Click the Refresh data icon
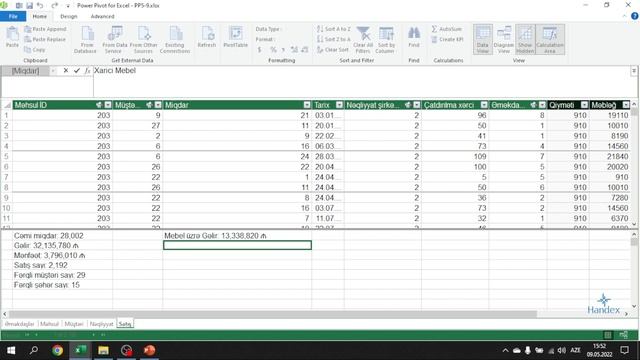The width and height of the screenshot is (640, 360). point(207,37)
